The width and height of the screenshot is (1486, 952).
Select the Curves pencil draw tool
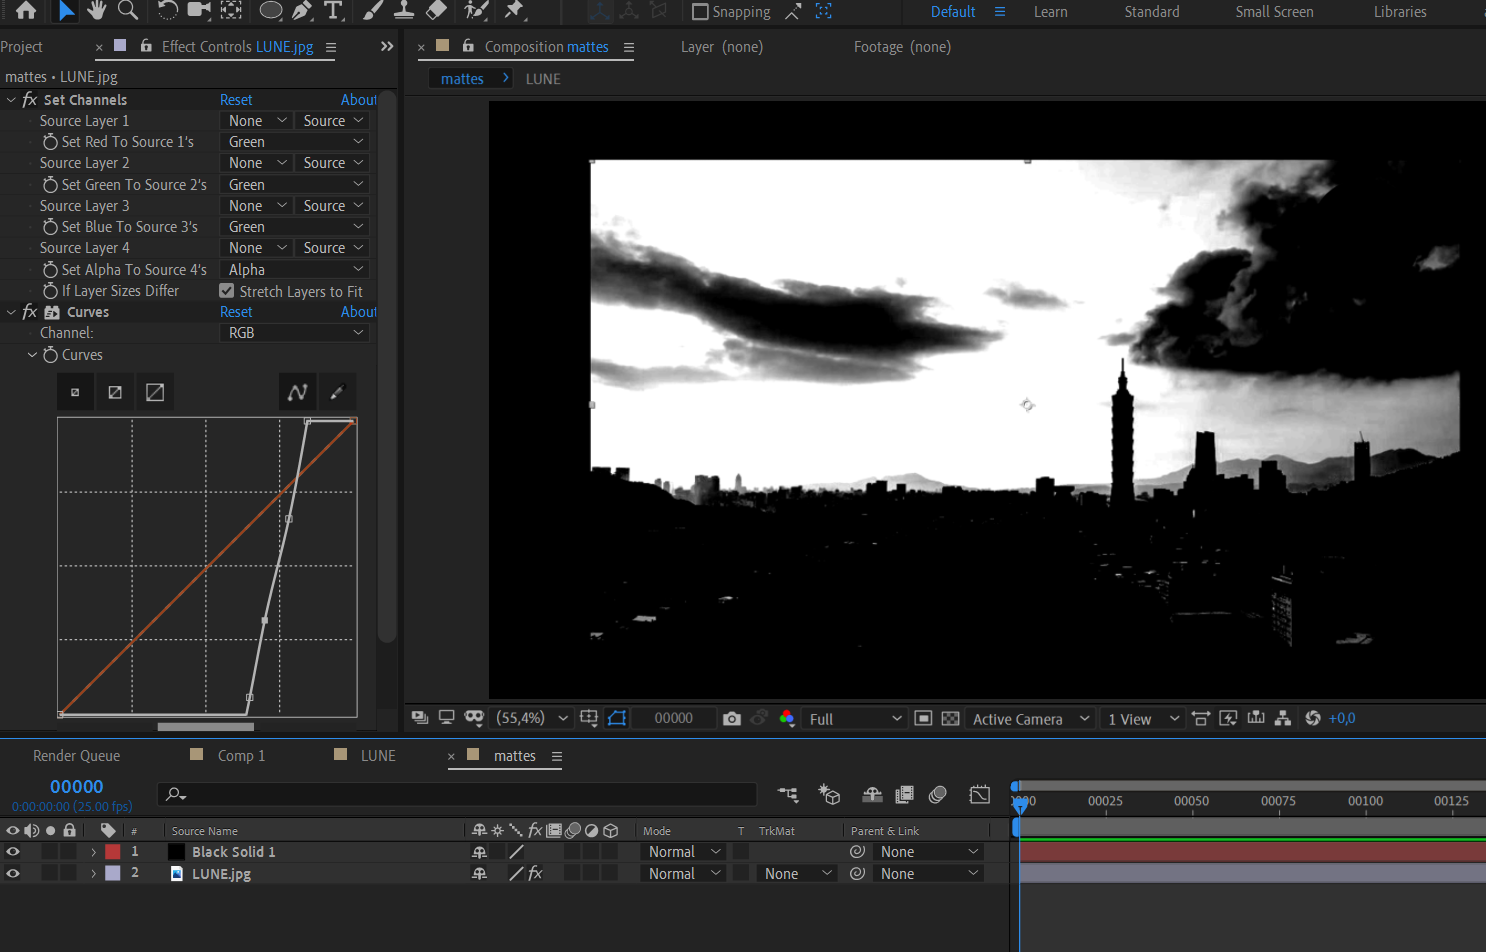(337, 392)
